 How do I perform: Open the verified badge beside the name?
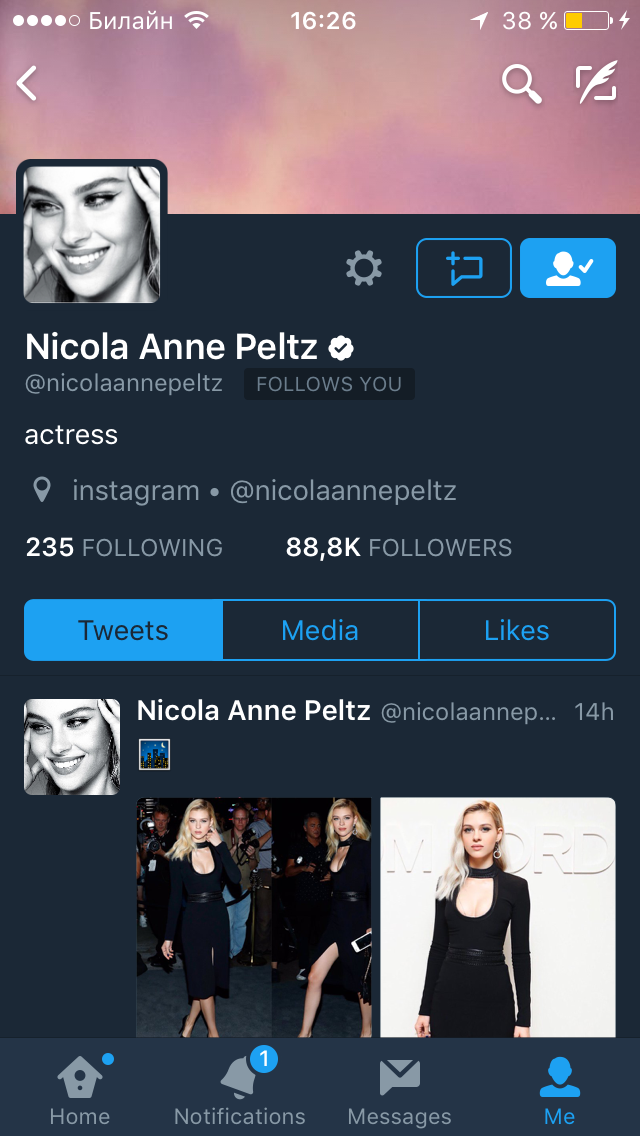(342, 348)
